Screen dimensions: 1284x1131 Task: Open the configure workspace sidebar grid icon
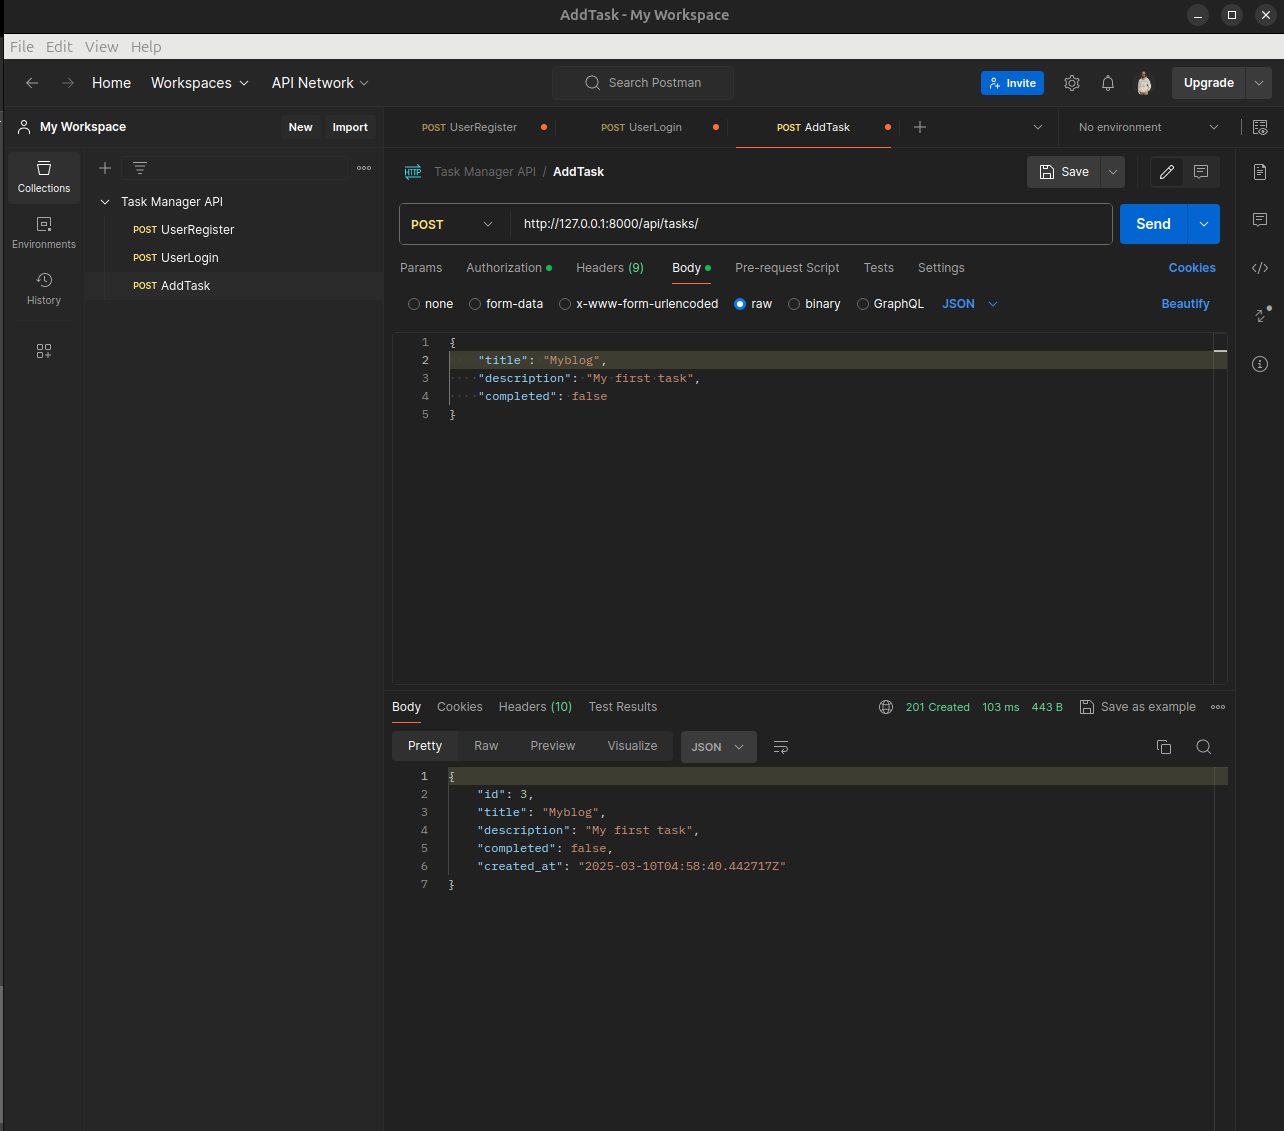(x=44, y=351)
